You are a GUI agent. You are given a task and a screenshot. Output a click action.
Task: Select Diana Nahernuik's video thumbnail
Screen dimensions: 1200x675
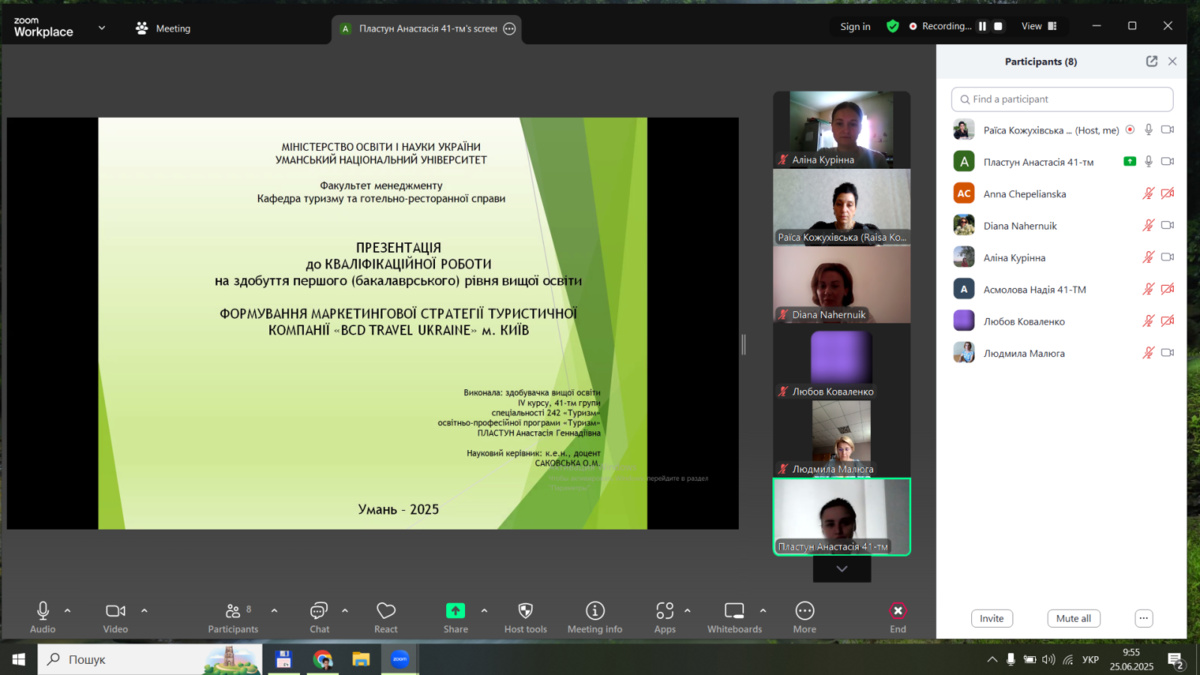click(x=842, y=284)
